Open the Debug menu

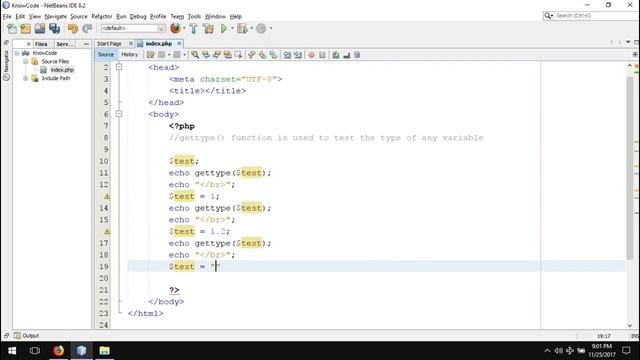click(138, 16)
